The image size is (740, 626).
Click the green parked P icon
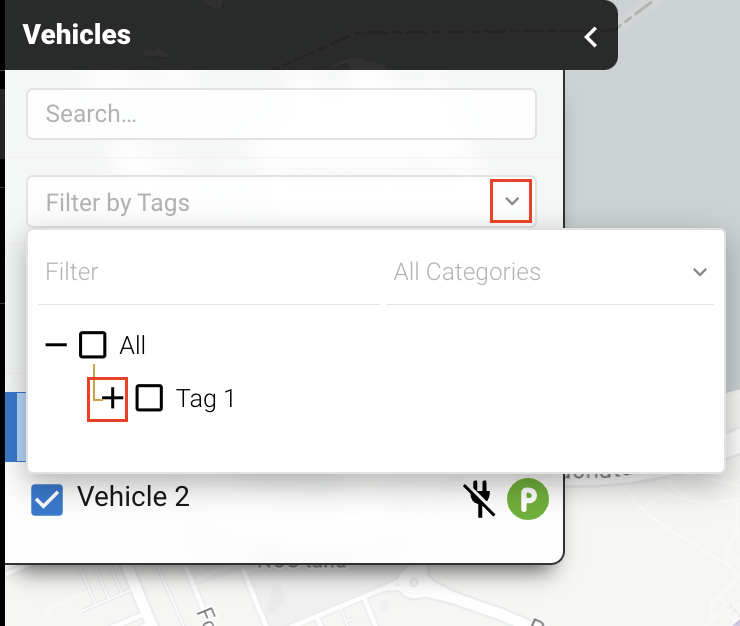click(x=528, y=498)
